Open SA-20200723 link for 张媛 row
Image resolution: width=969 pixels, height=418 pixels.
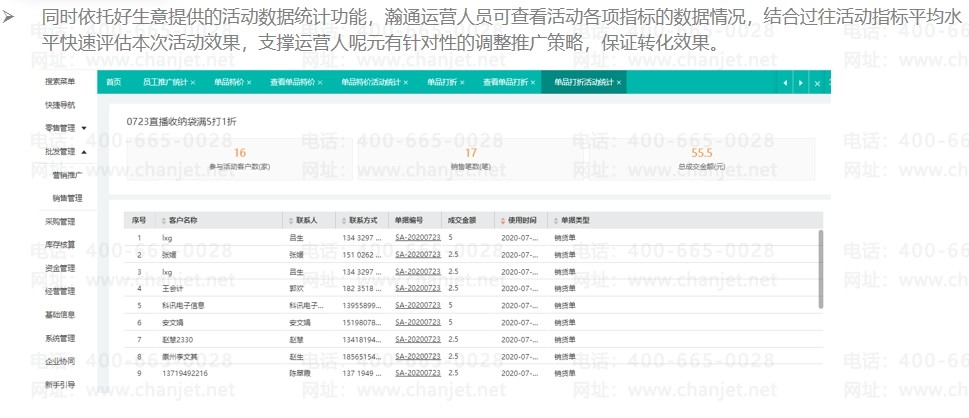pos(418,254)
